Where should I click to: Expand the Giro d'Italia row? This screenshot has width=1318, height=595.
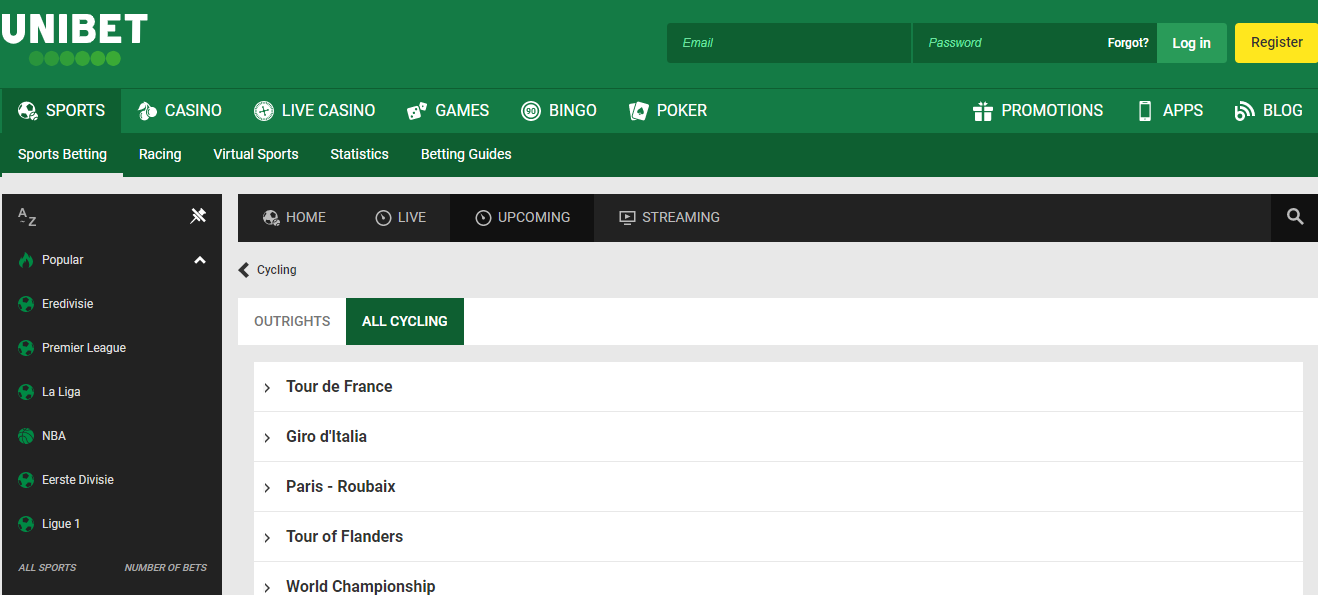pos(778,437)
